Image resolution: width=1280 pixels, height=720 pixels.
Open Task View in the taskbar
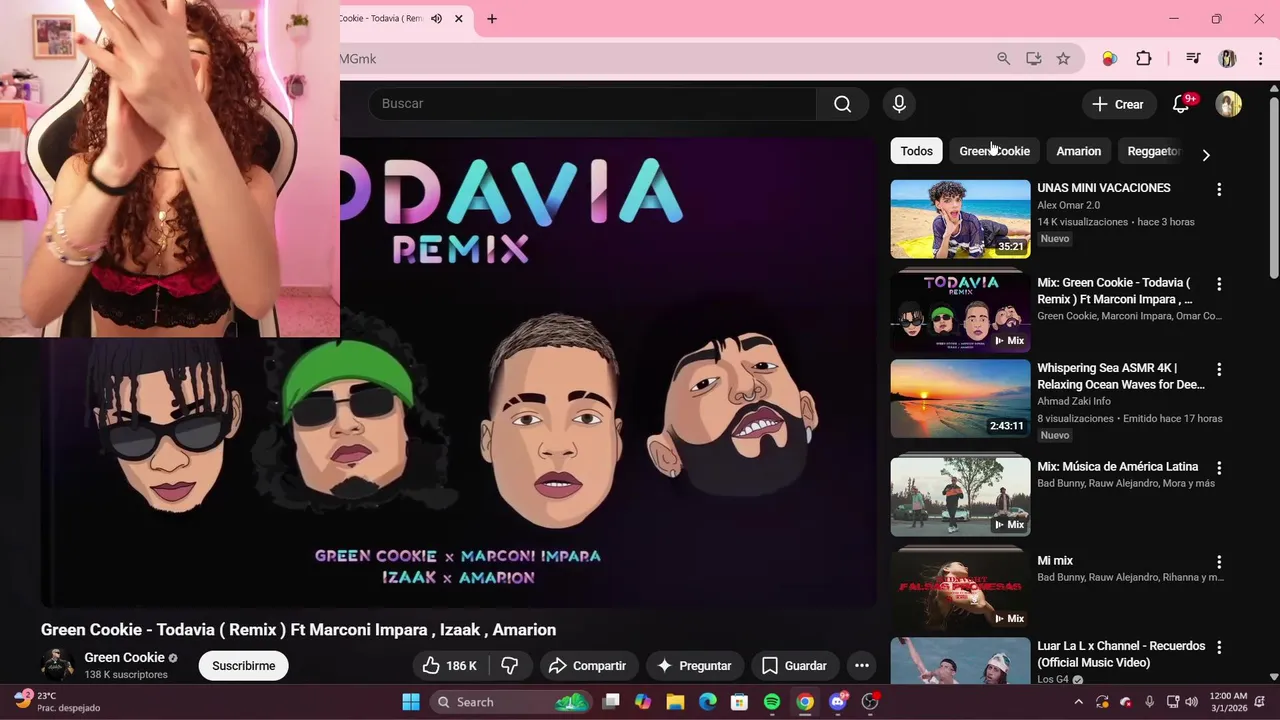611,702
